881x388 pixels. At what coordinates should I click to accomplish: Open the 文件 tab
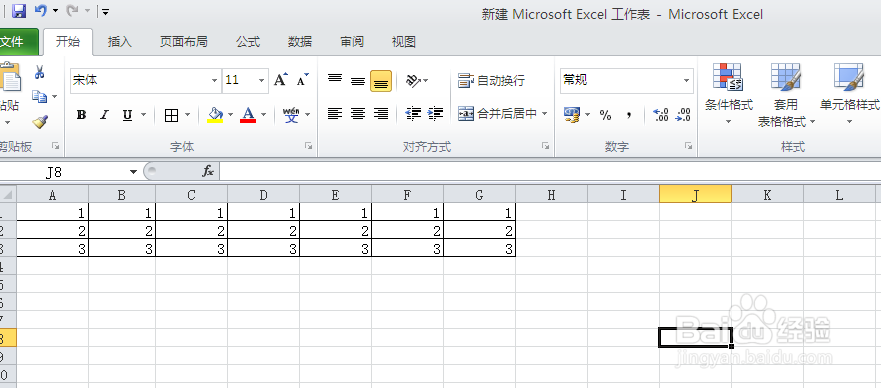(17, 42)
